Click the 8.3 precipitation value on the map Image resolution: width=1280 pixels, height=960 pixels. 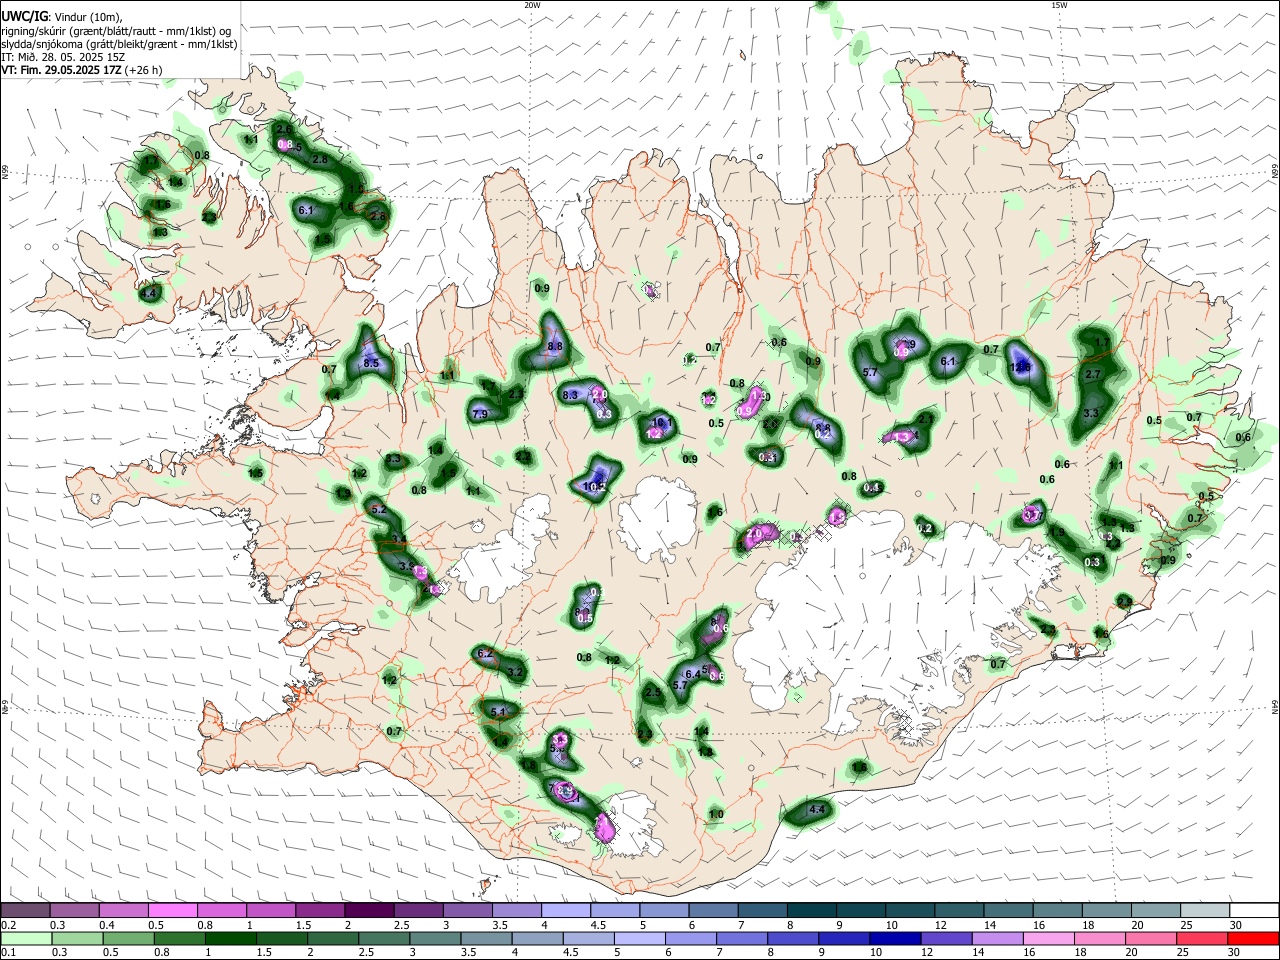(x=570, y=396)
